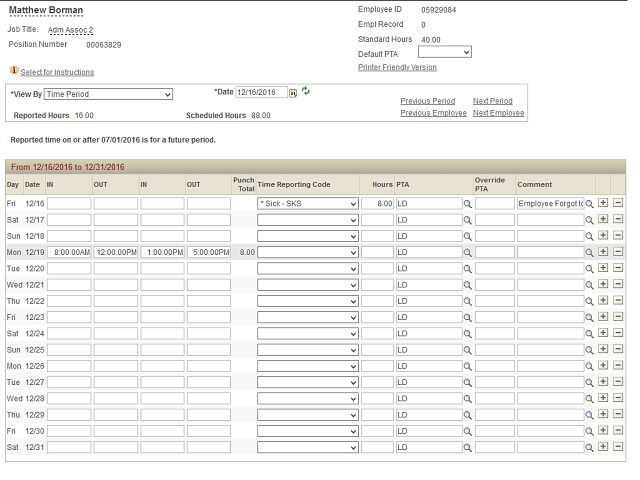Open Time Reporting Code dropdown for Mon 12/19
The height and width of the screenshot is (480, 640).
point(307,252)
